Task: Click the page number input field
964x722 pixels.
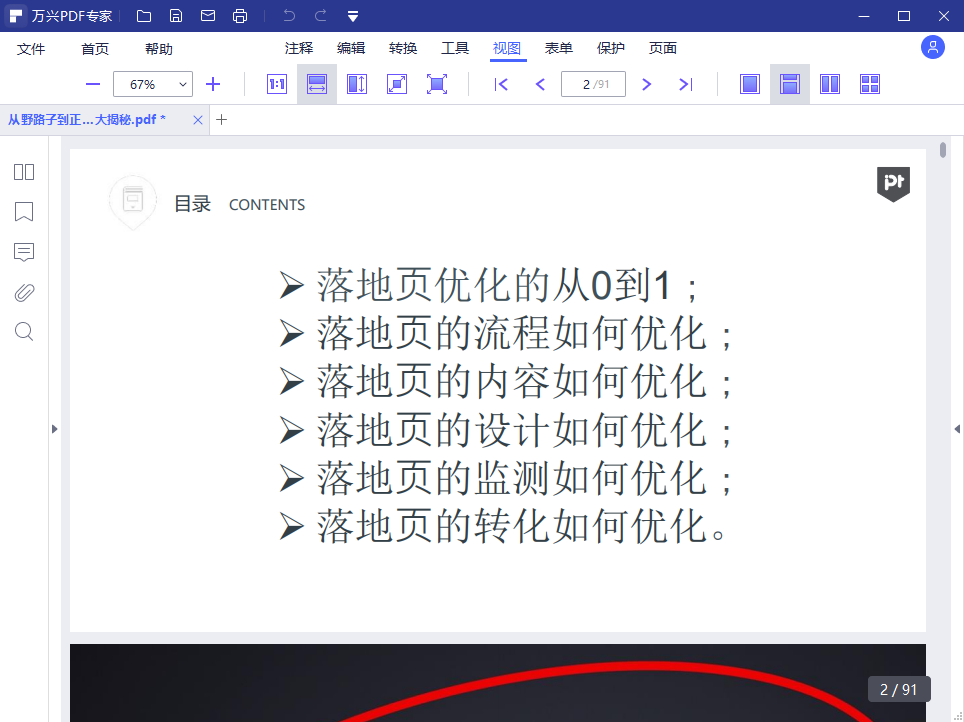Action: pos(593,85)
